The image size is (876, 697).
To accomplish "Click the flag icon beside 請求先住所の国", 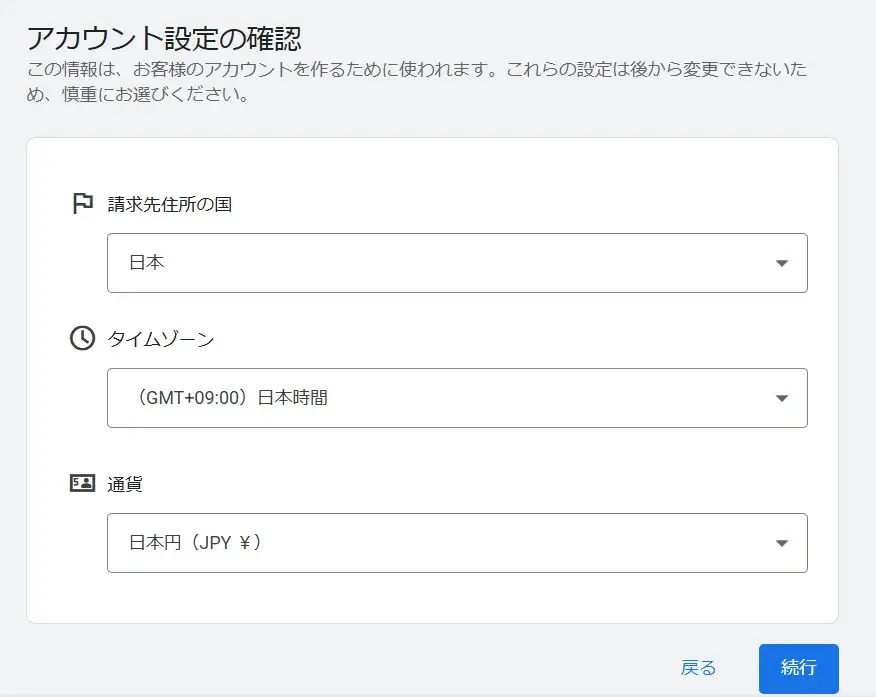I will click(x=83, y=203).
